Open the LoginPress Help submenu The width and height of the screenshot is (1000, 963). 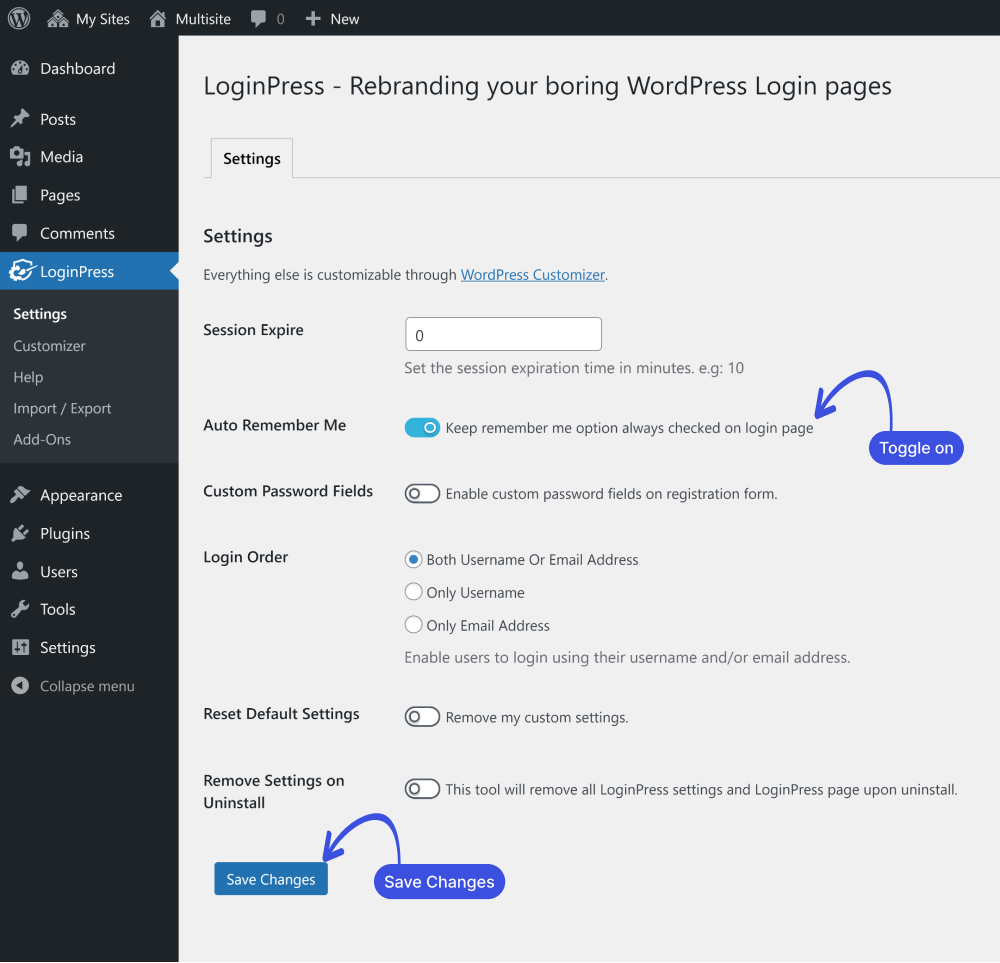point(28,377)
